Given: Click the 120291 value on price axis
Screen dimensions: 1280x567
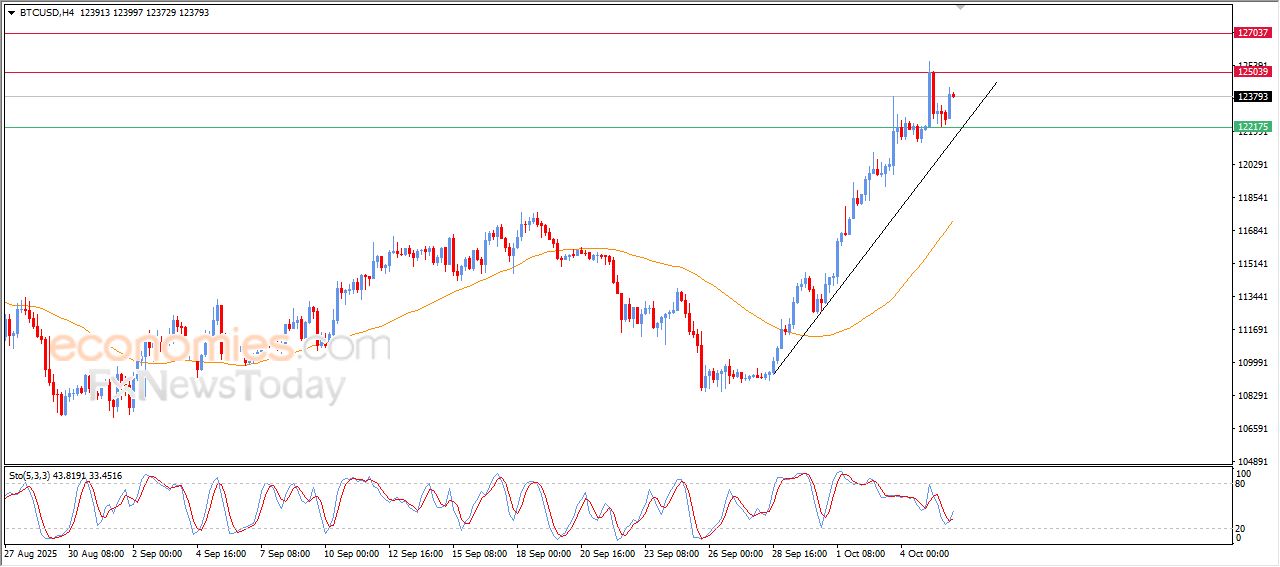Looking at the screenshot, I should point(1252,165).
